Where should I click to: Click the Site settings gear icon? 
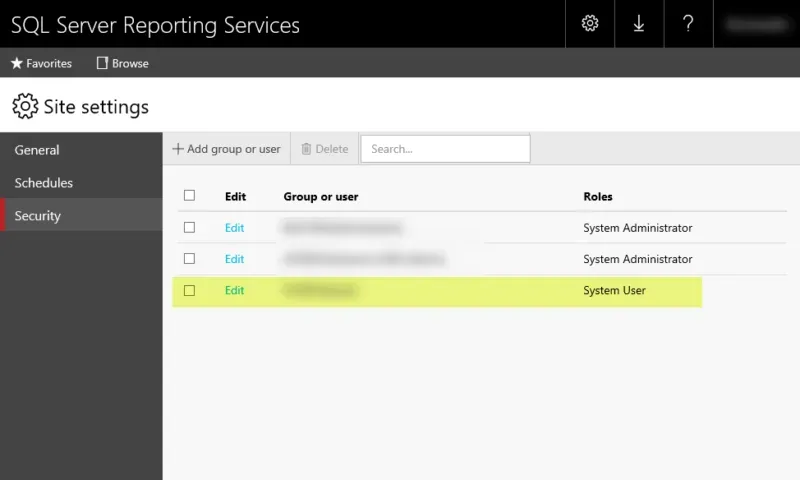pos(25,106)
